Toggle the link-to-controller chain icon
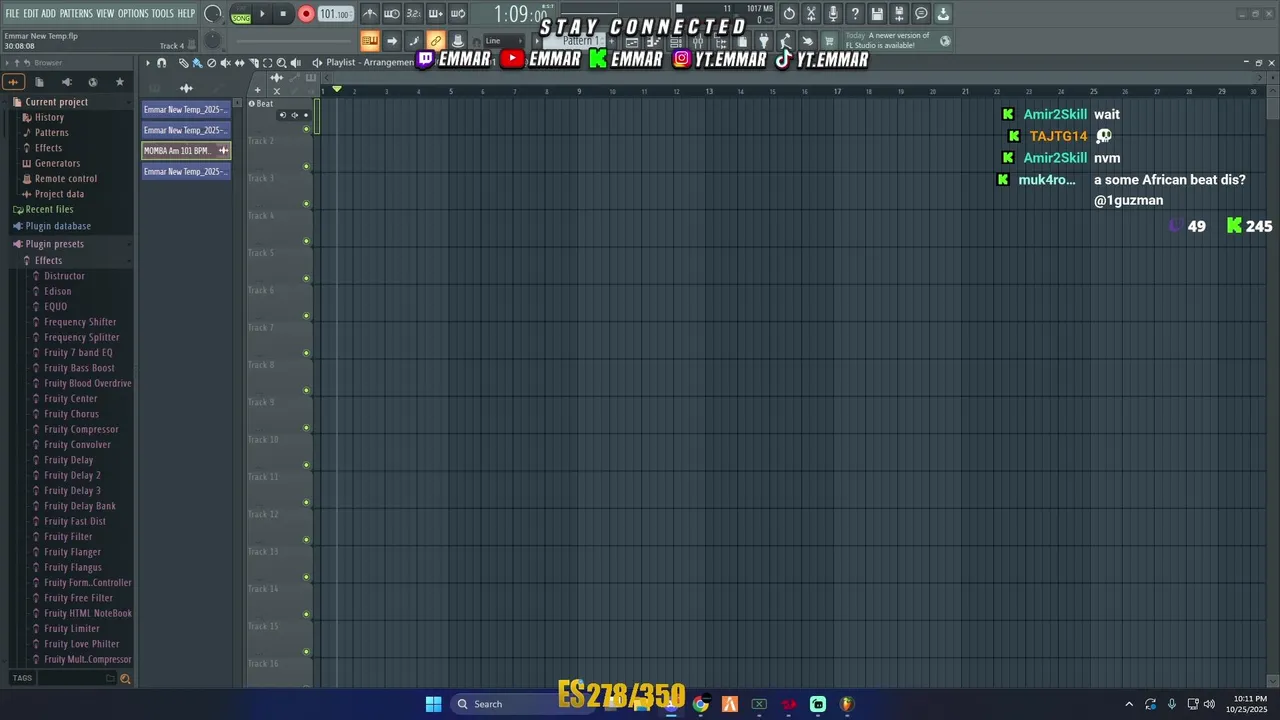The width and height of the screenshot is (1280, 720). (x=436, y=41)
